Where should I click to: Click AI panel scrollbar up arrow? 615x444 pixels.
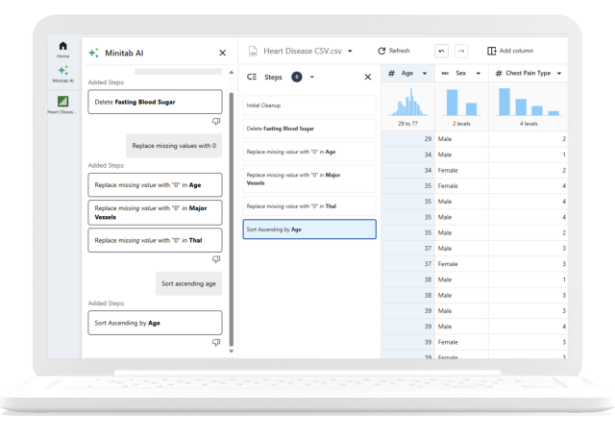[x=231, y=72]
